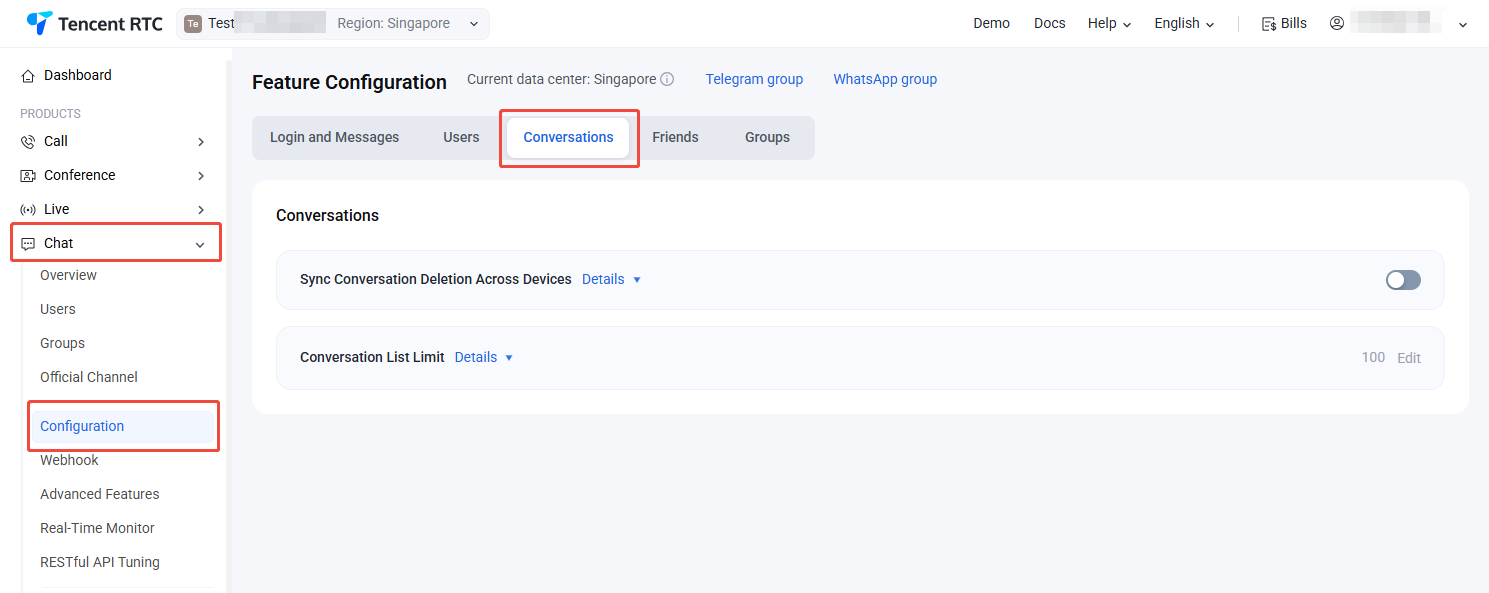Expand the Conference product menu chevron
Viewport: 1489px width, 593px height.
[201, 176]
